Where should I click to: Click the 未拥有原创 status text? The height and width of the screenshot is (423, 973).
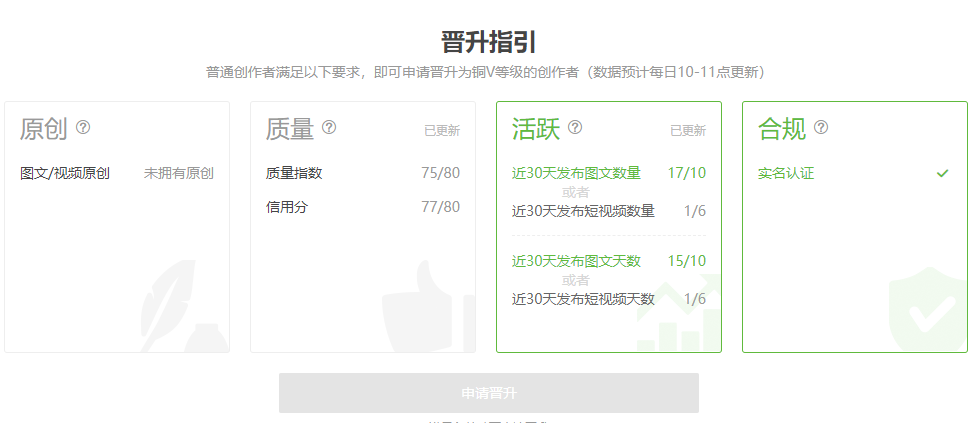click(179, 173)
